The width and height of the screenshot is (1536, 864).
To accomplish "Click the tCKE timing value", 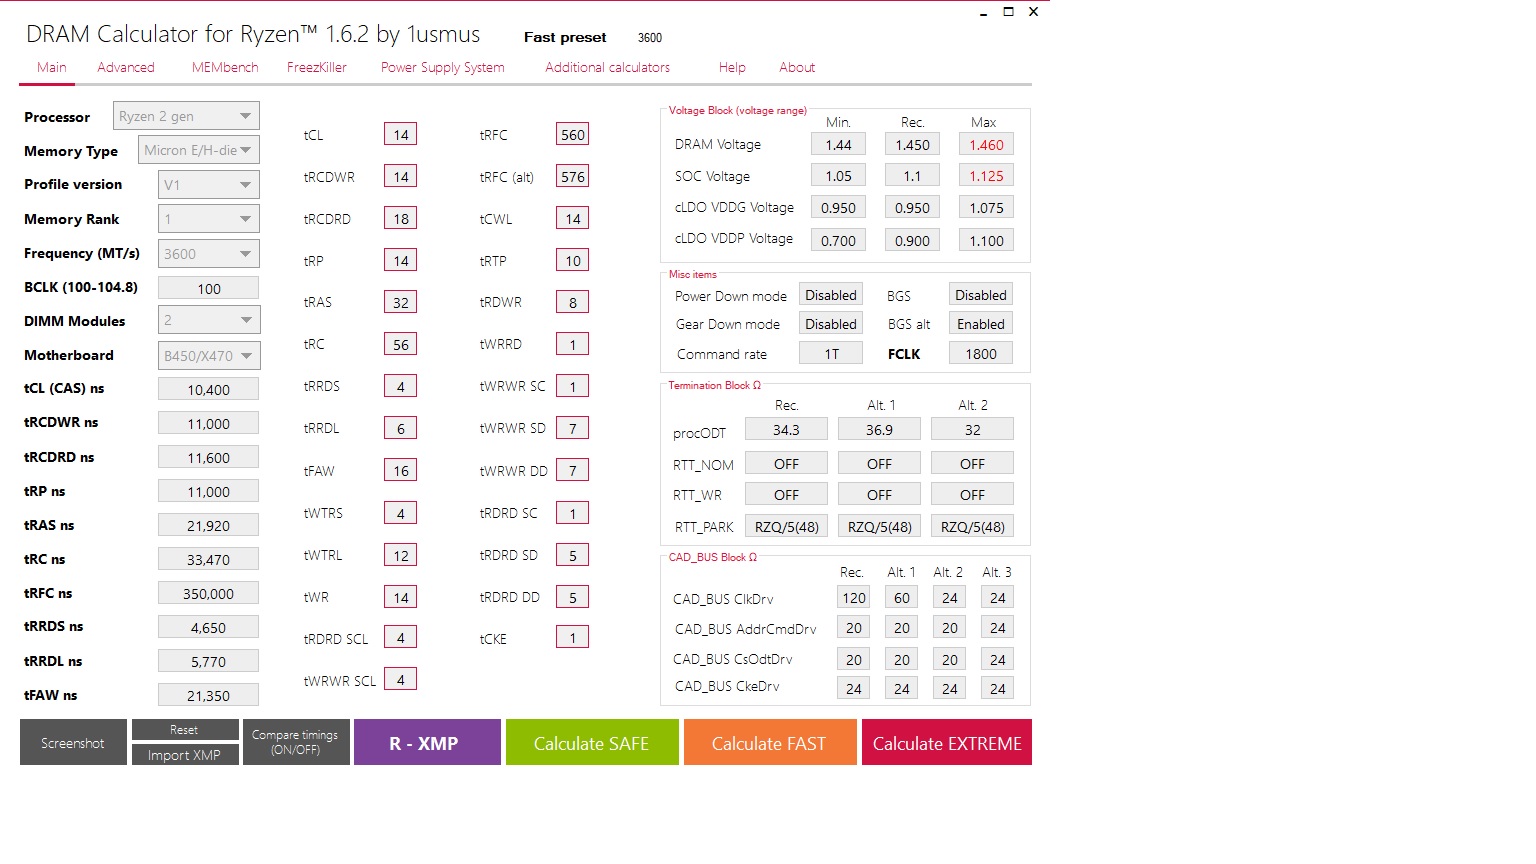I will pyautogui.click(x=573, y=637).
